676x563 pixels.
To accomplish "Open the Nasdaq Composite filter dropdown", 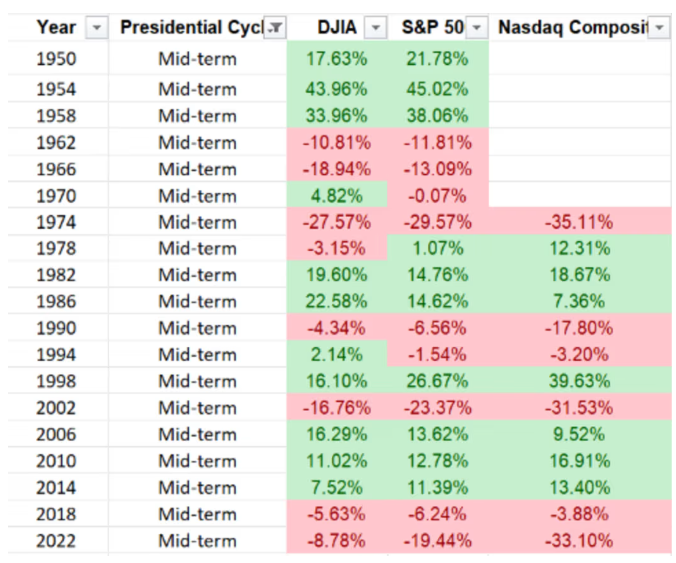I will [x=659, y=28].
